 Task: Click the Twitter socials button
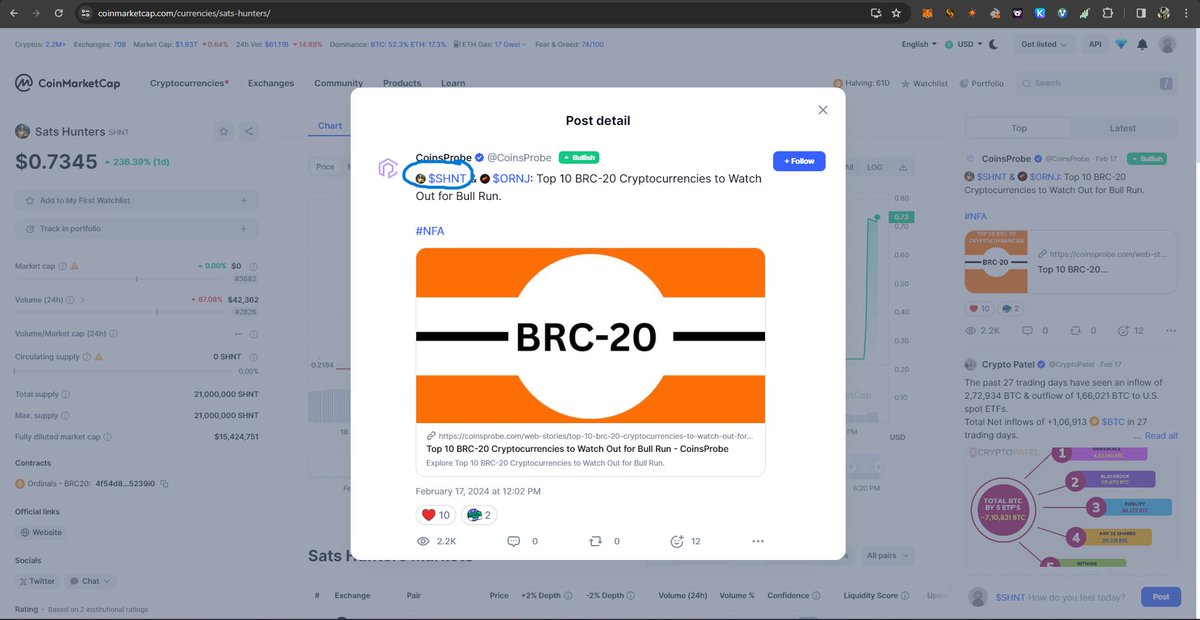(x=37, y=580)
